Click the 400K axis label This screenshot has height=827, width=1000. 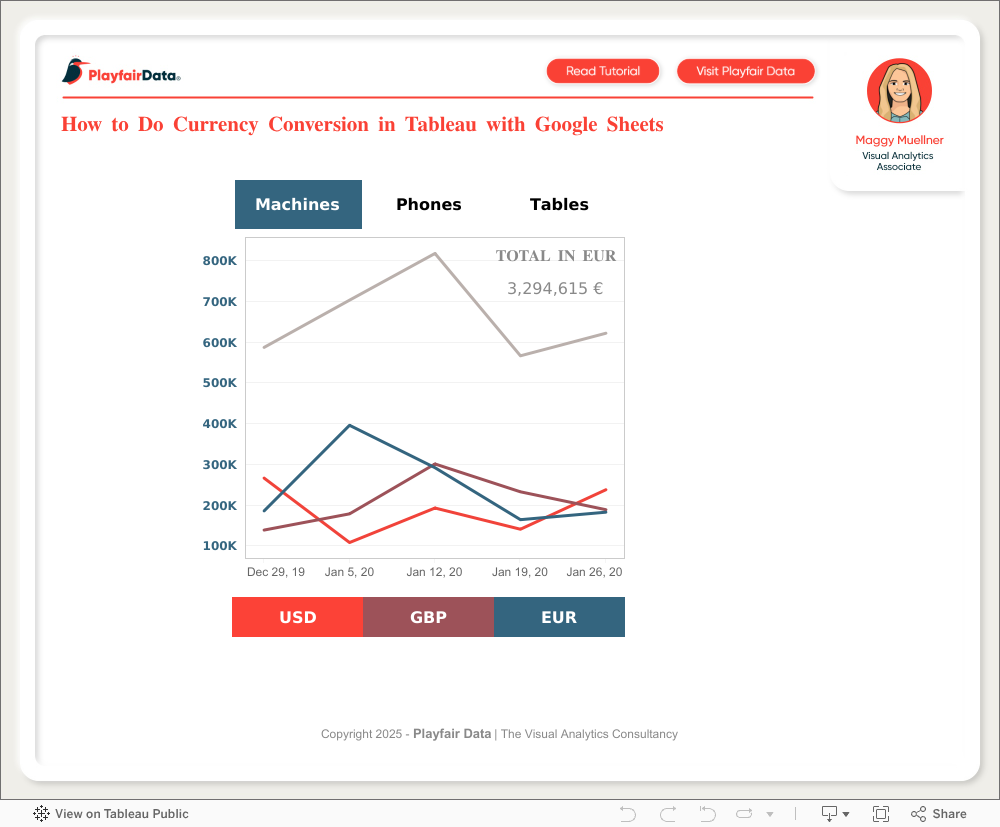tap(219, 424)
